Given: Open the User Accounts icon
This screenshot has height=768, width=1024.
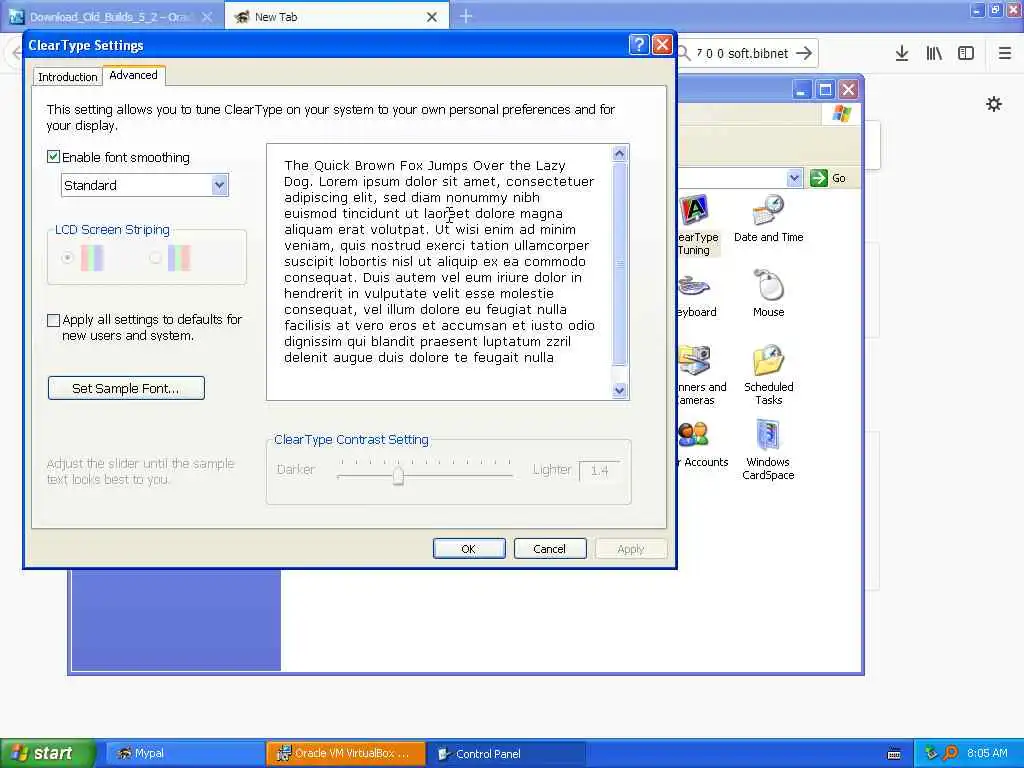Looking at the screenshot, I should (702, 445).
